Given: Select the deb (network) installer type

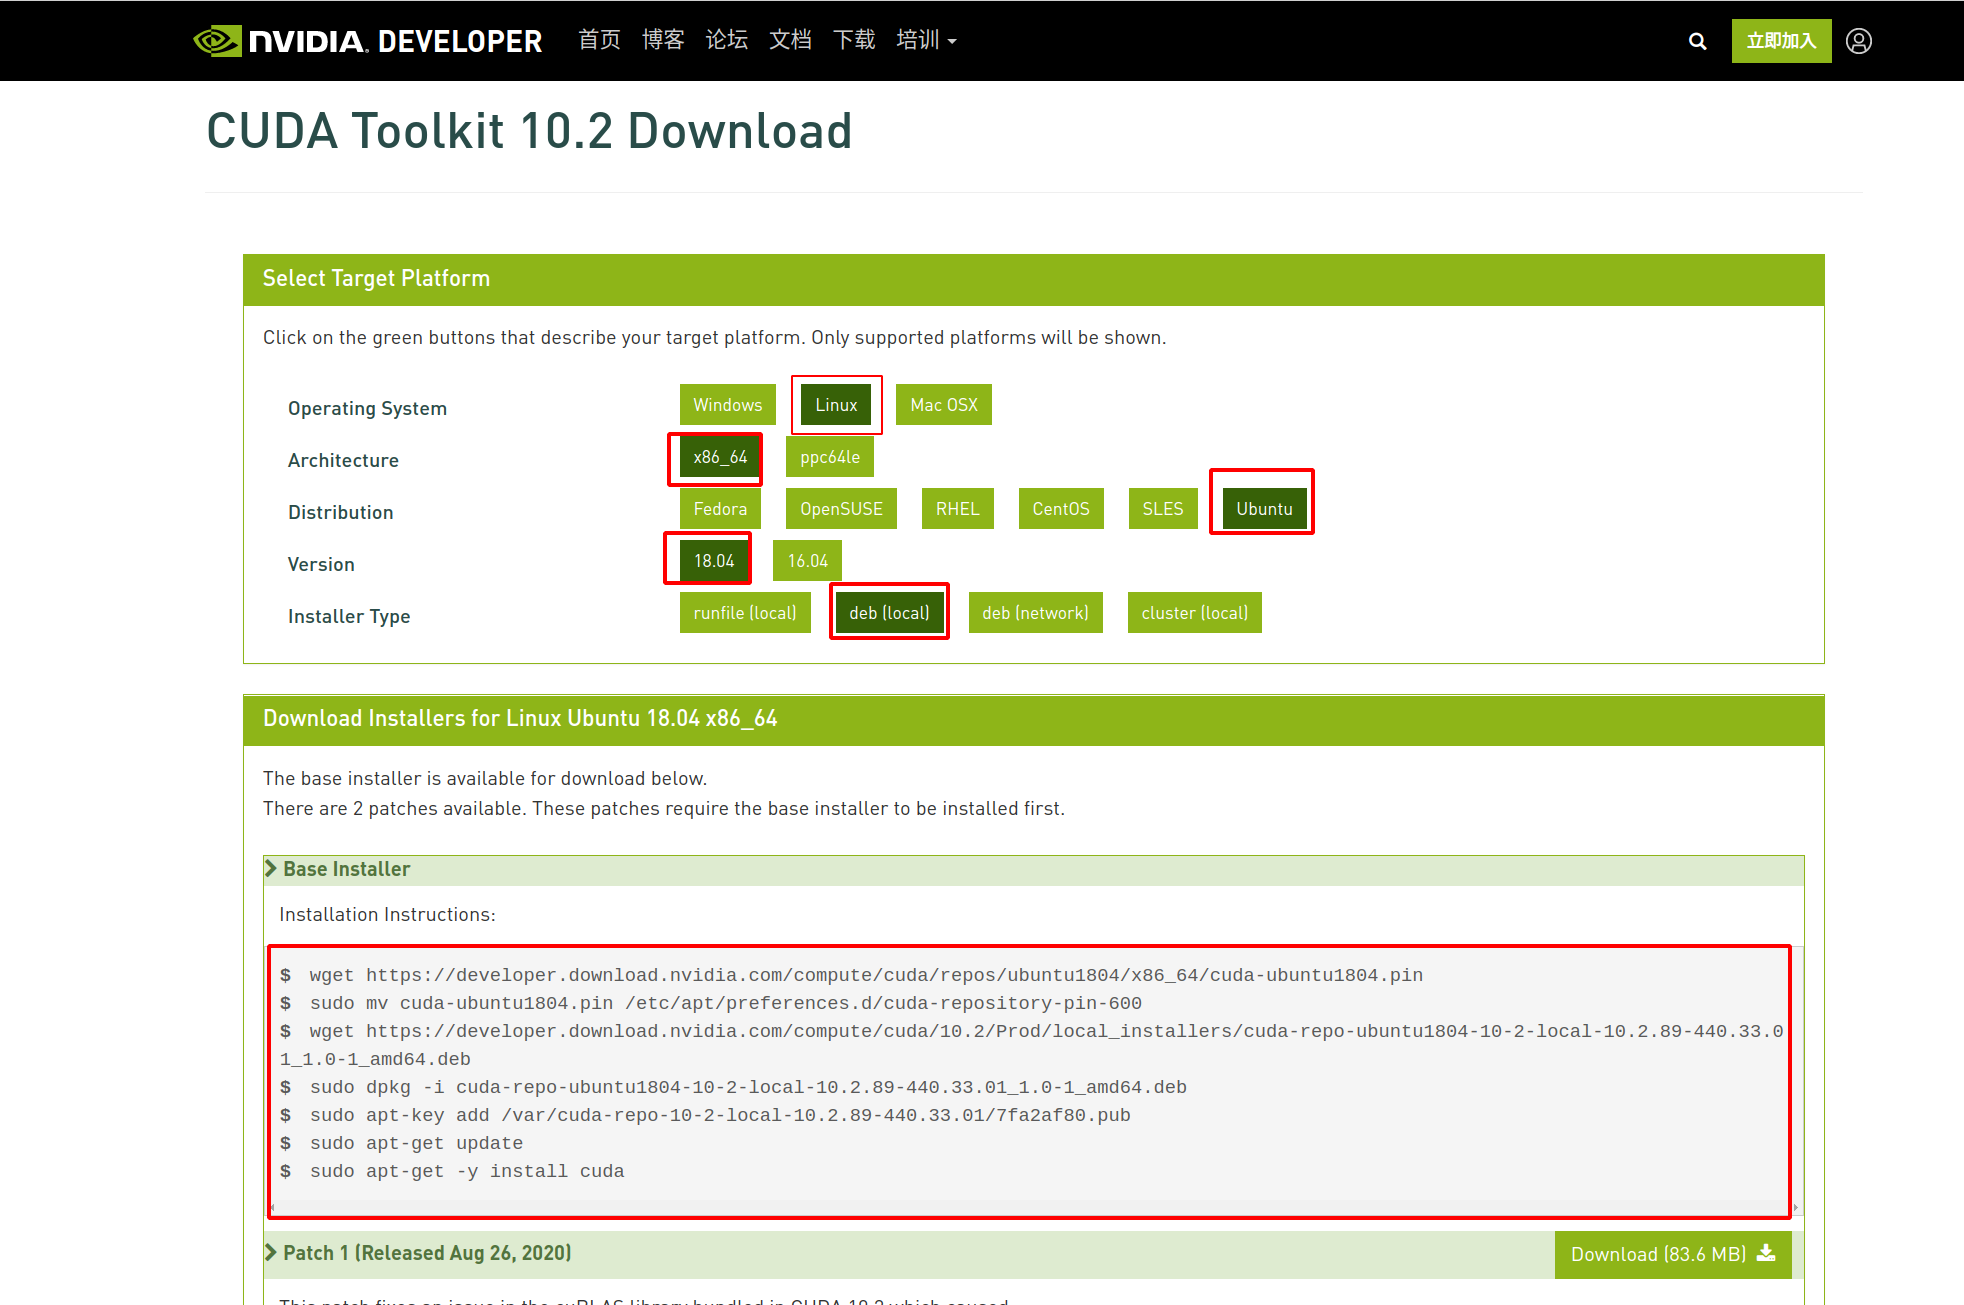Looking at the screenshot, I should 1035,613.
